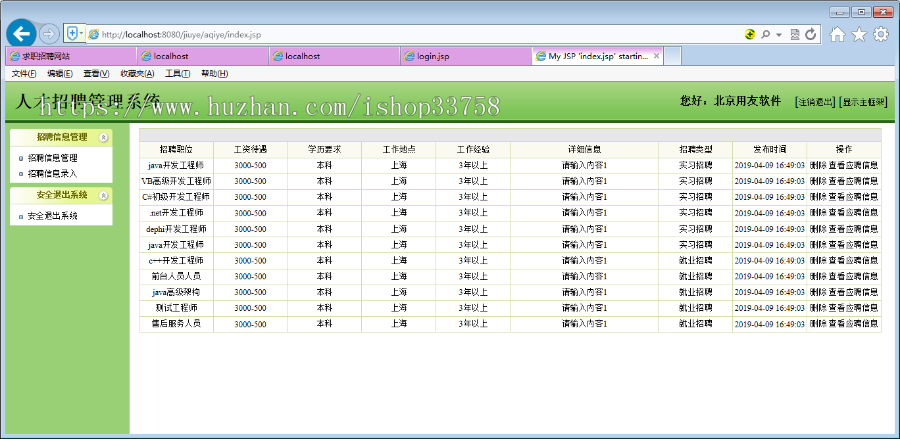
Task: Click the 详细信息 column header
Action: pos(584,149)
